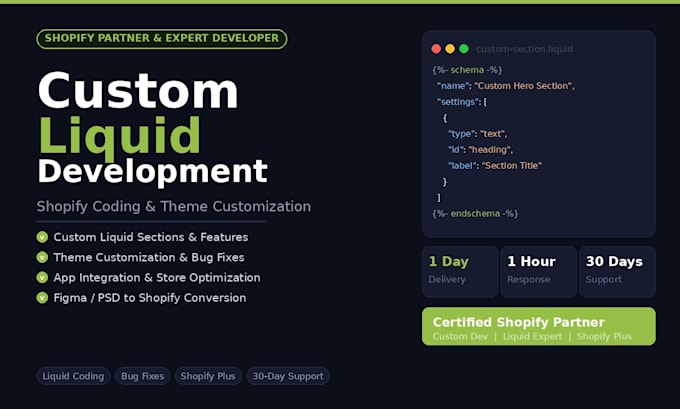Click check icon beside Custom Liquid Sections & Features

[x=42, y=237]
